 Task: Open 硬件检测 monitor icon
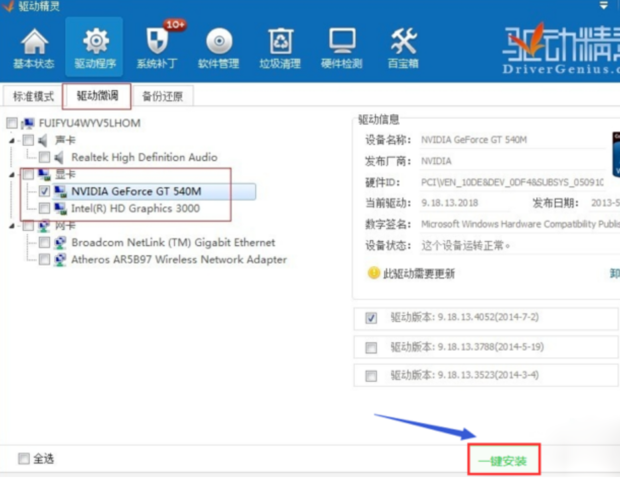pos(342,41)
